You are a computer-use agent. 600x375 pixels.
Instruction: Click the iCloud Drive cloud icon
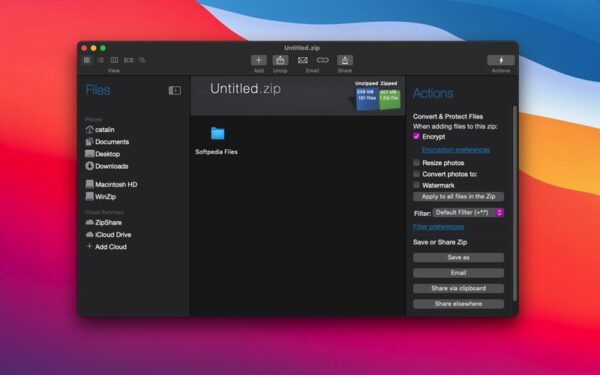click(90, 234)
